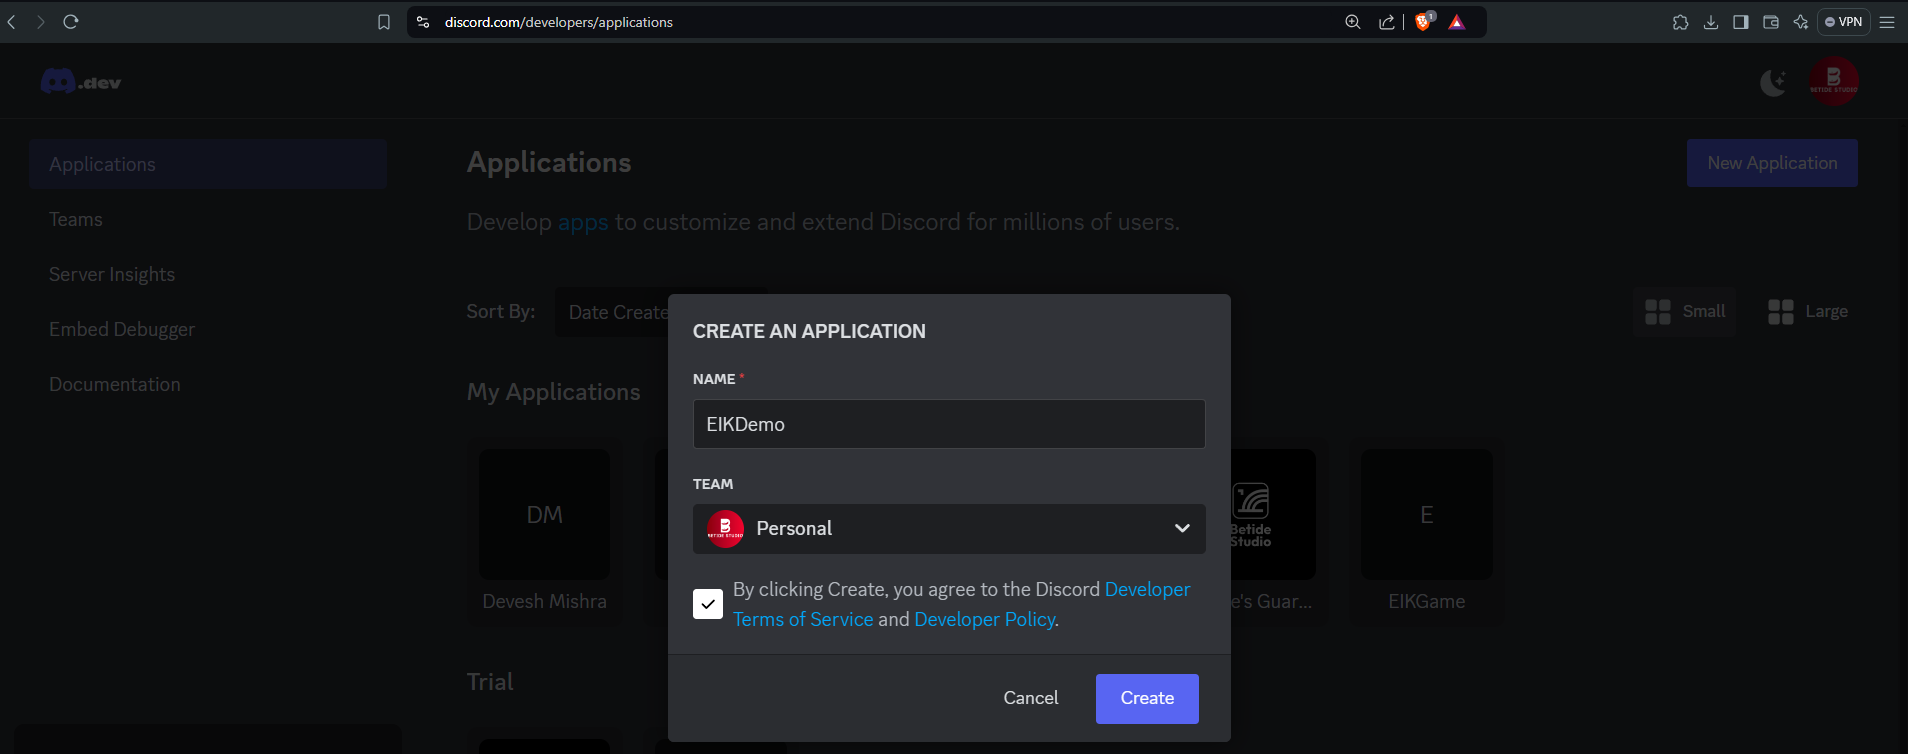
Task: Go to Server Insights sidebar item
Action: point(112,275)
